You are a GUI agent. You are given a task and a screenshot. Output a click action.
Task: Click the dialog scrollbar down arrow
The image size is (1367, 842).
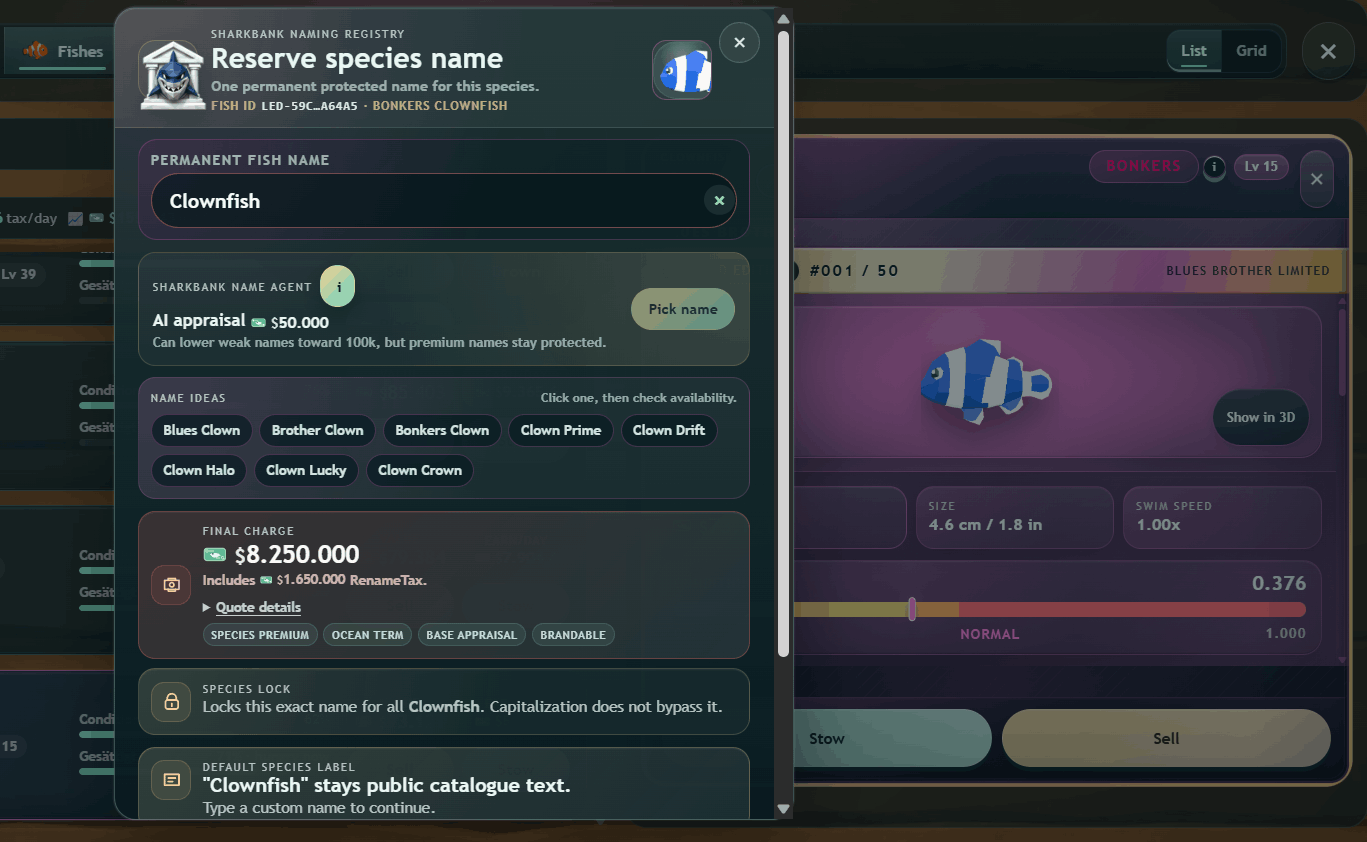(783, 809)
